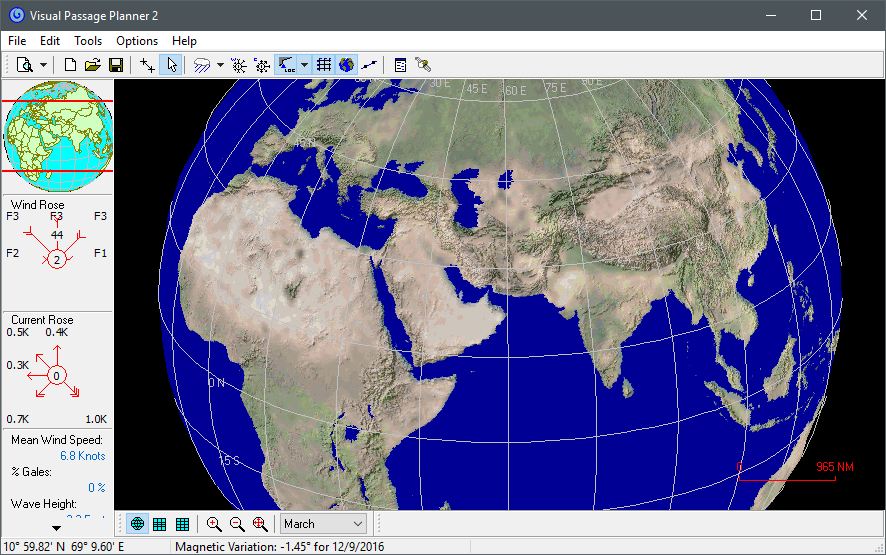Open the Tools menu

tap(88, 41)
